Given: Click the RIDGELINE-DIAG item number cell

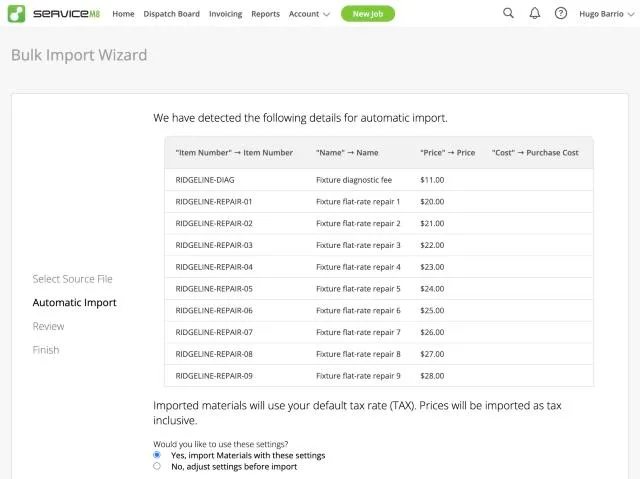Looking at the screenshot, I should pyautogui.click(x=205, y=180).
